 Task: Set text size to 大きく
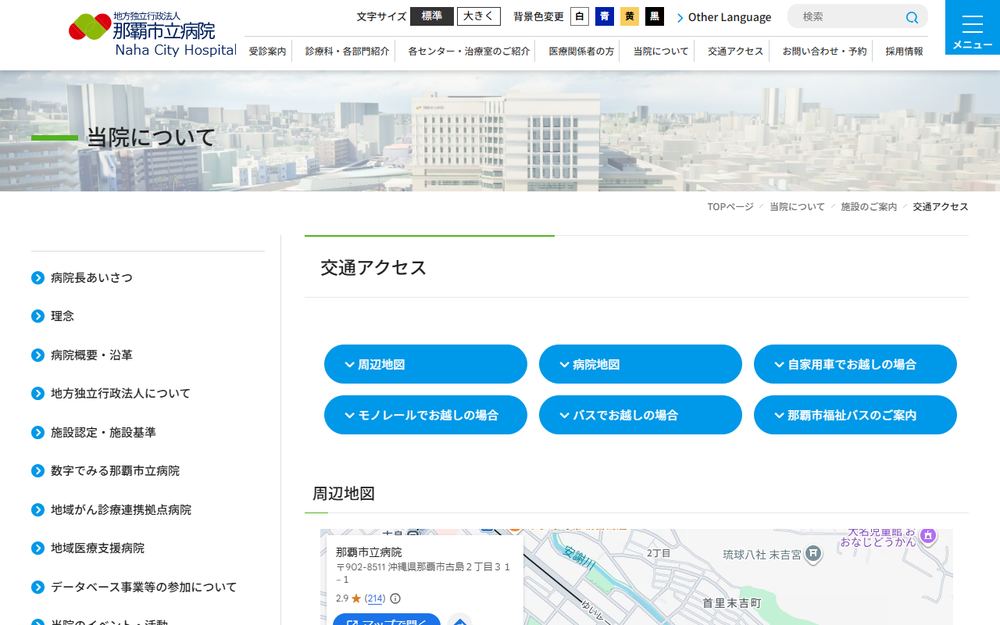tap(478, 17)
